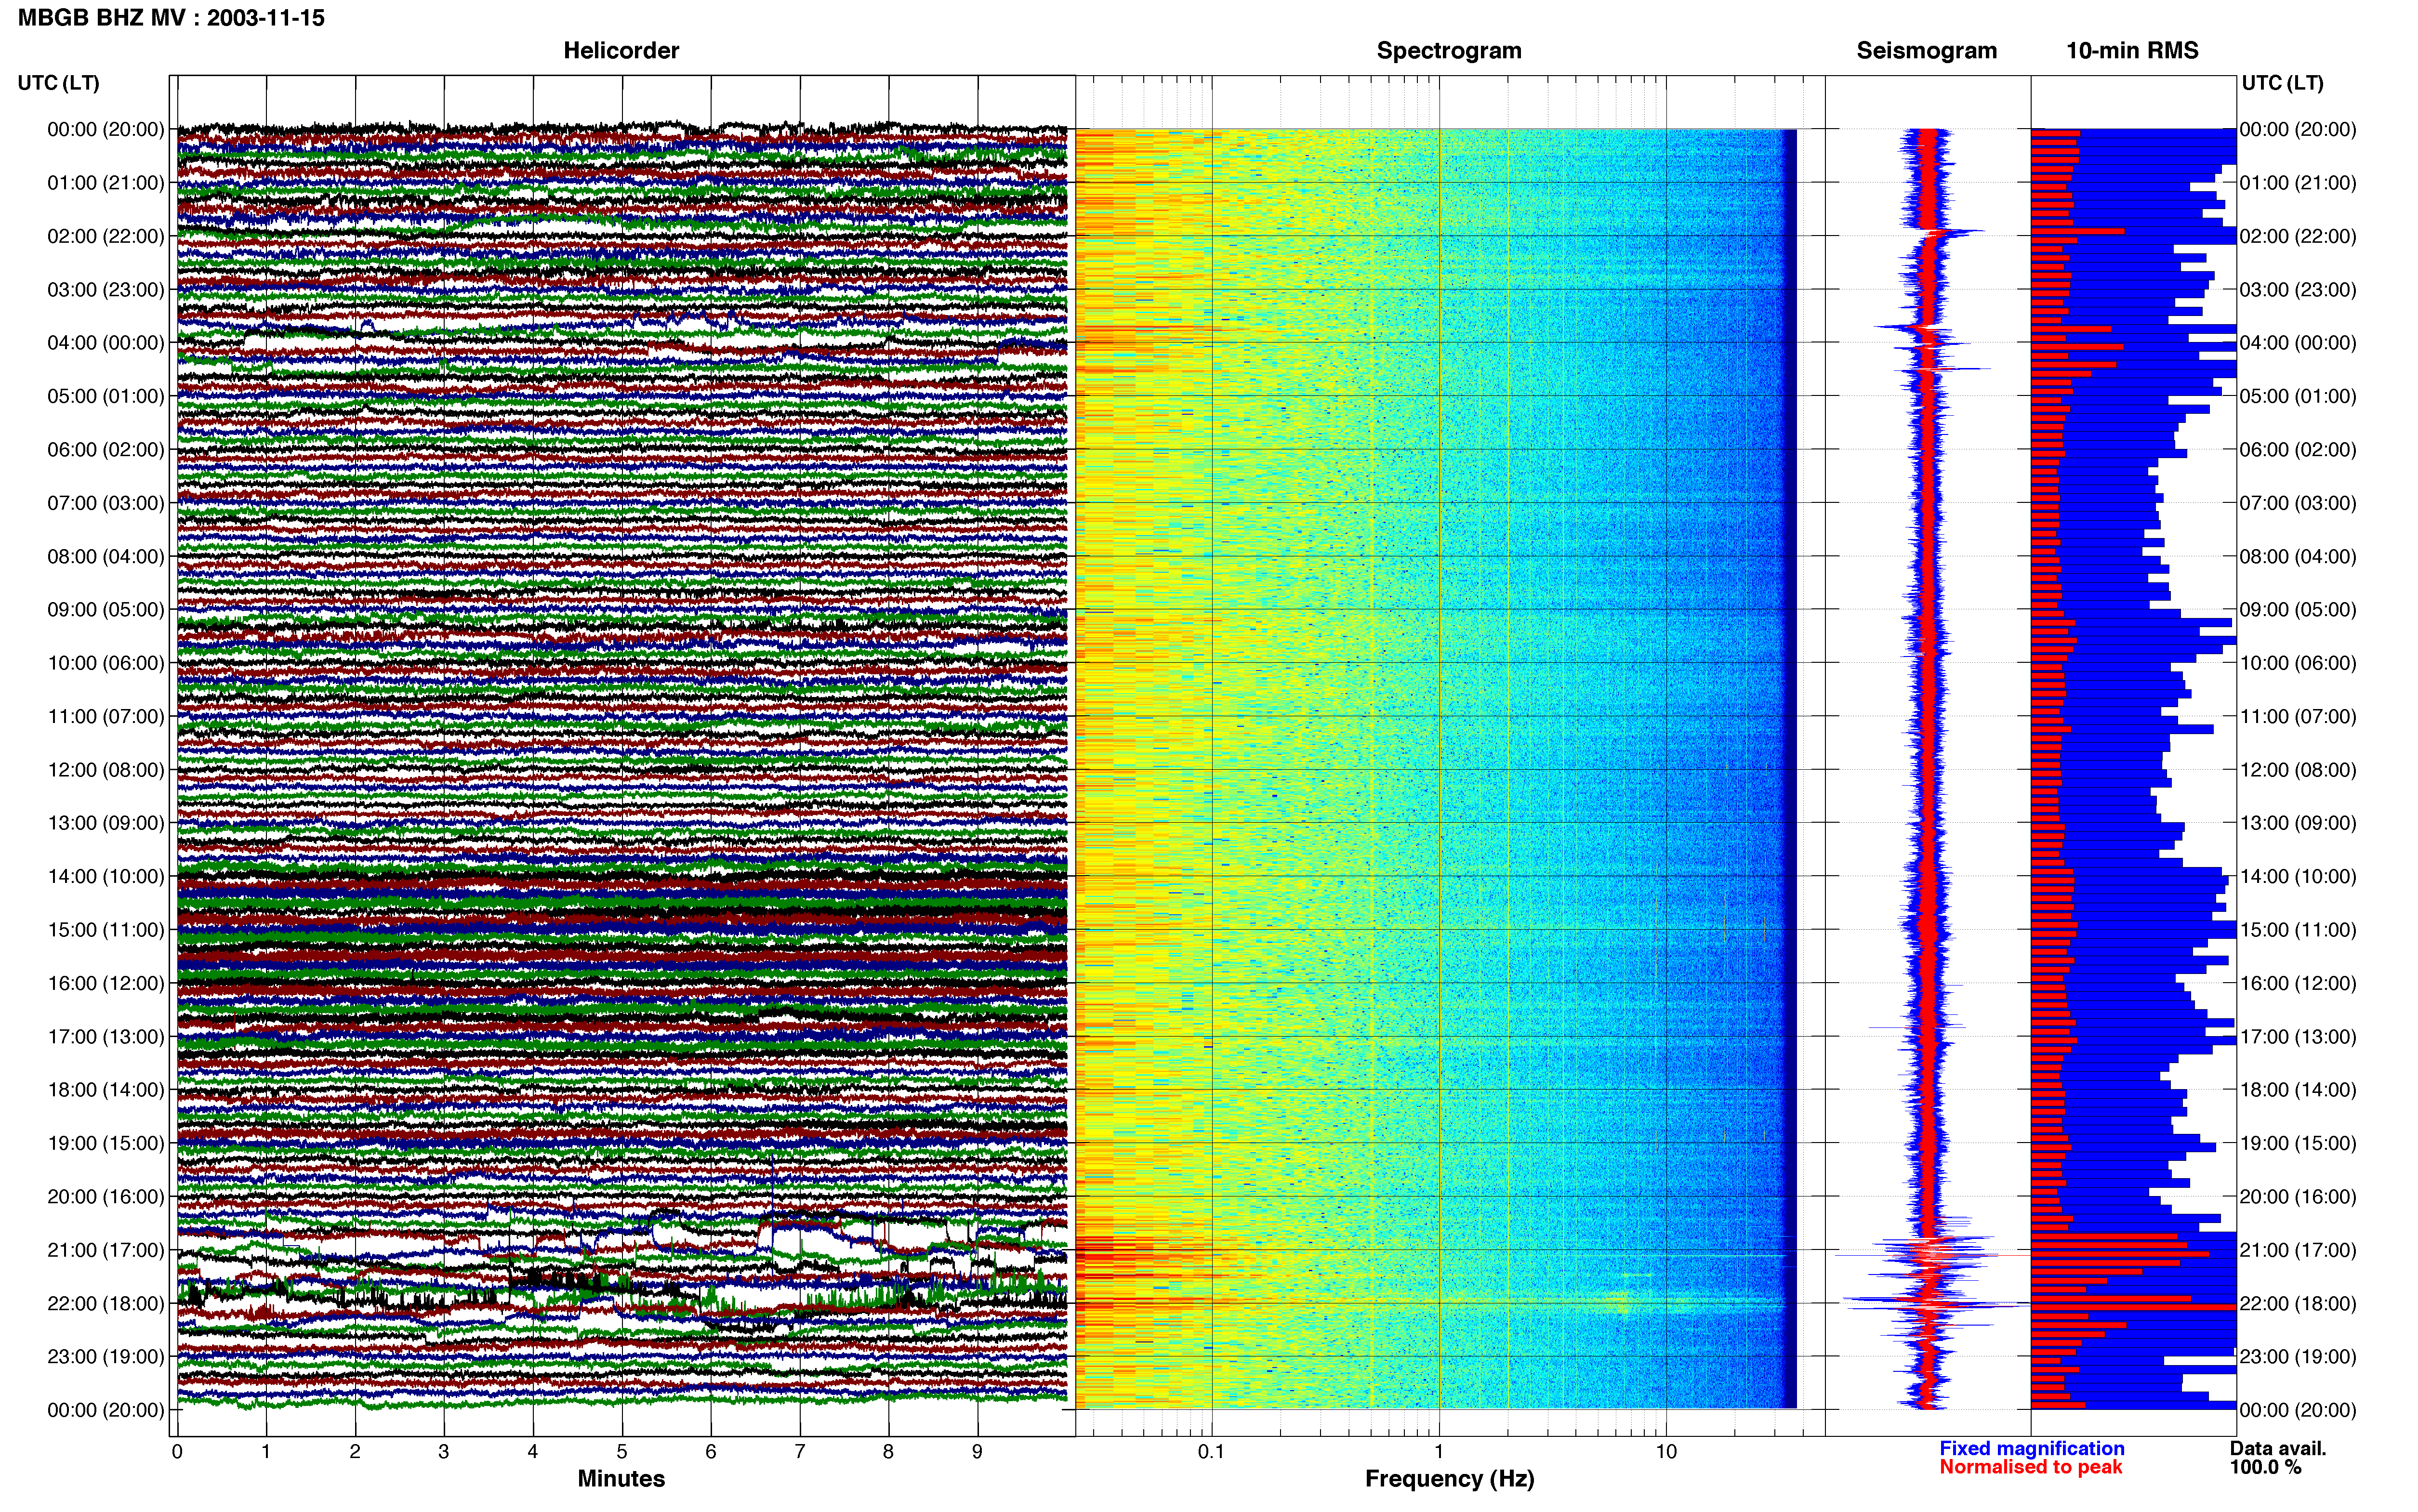
Task: Click left time label 04:00 (00:00)
Action: click(x=106, y=343)
